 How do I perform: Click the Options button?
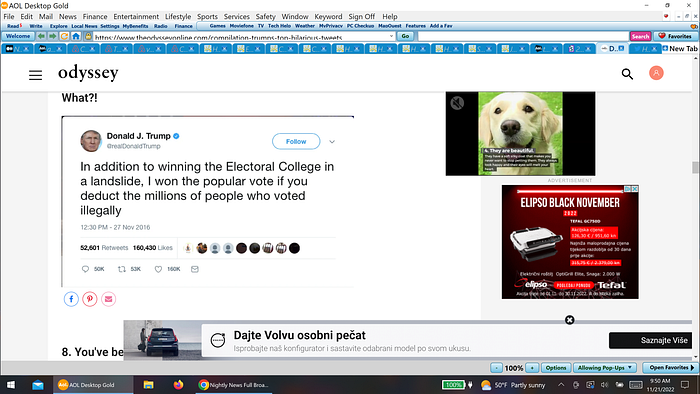pos(556,368)
